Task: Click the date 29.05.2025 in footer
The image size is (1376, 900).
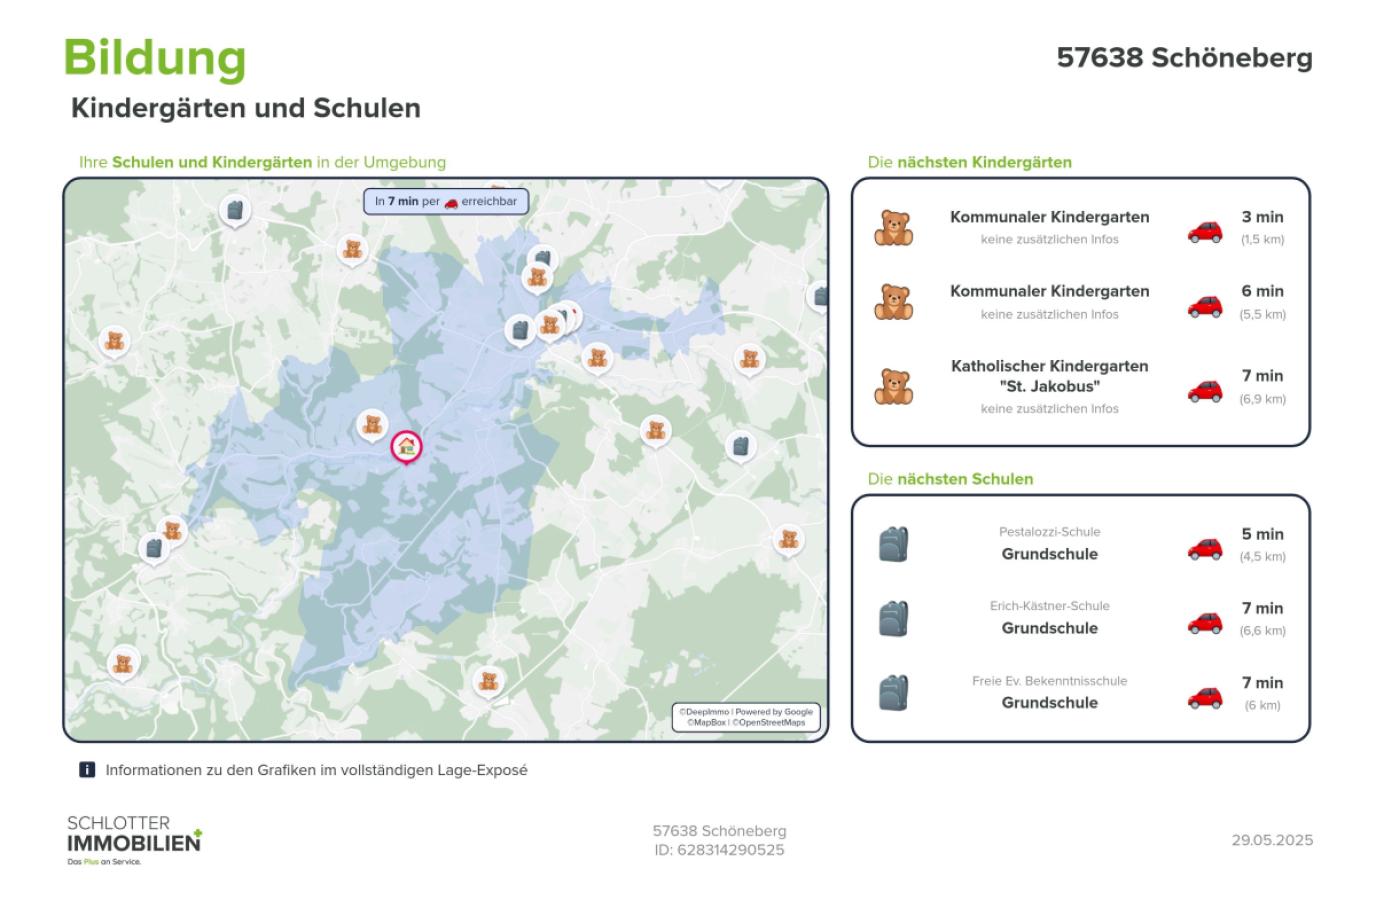Action: click(1271, 840)
